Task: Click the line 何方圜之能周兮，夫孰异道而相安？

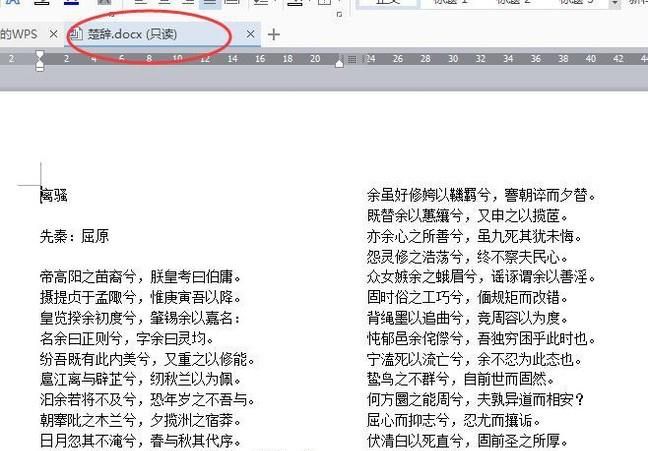Action: [x=475, y=400]
